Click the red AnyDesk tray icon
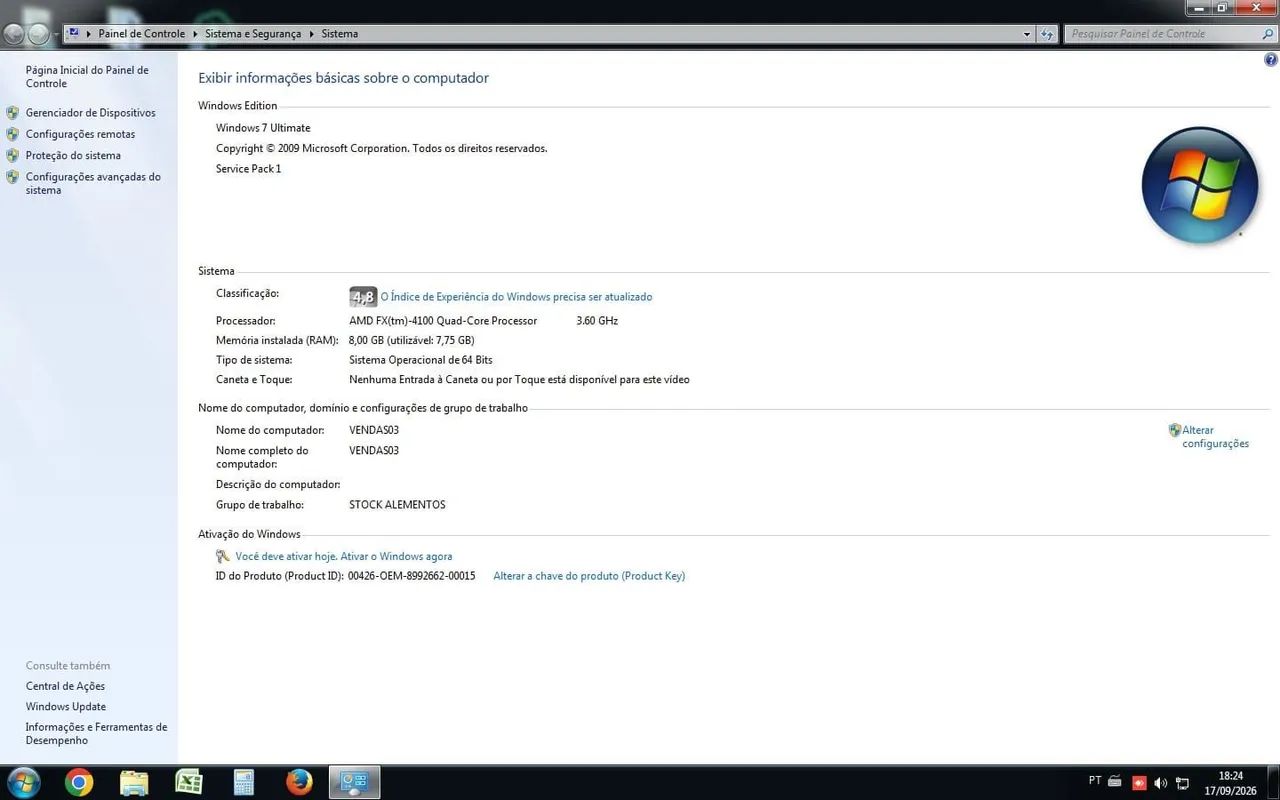The image size is (1280, 800). coord(1139,783)
